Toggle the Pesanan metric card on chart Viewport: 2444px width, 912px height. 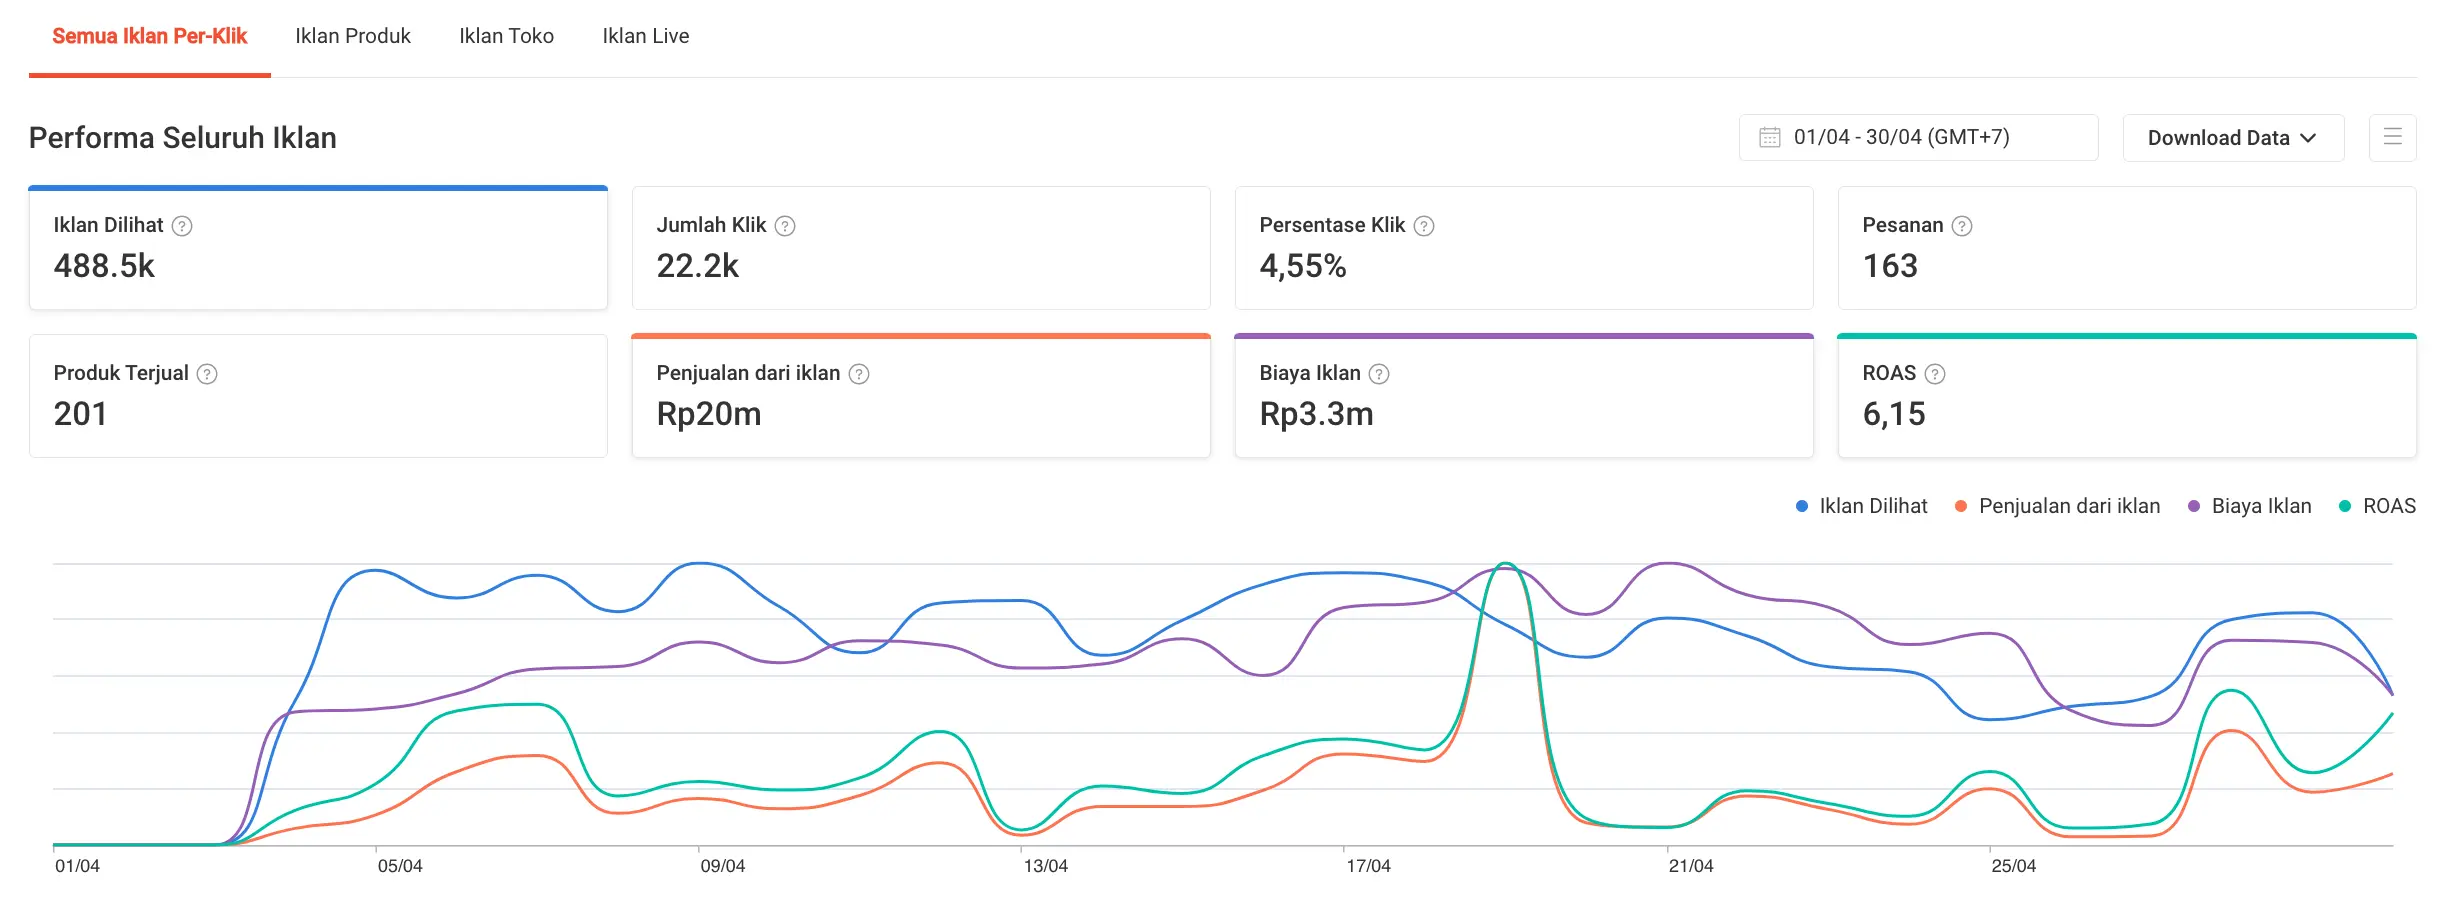click(x=2126, y=248)
